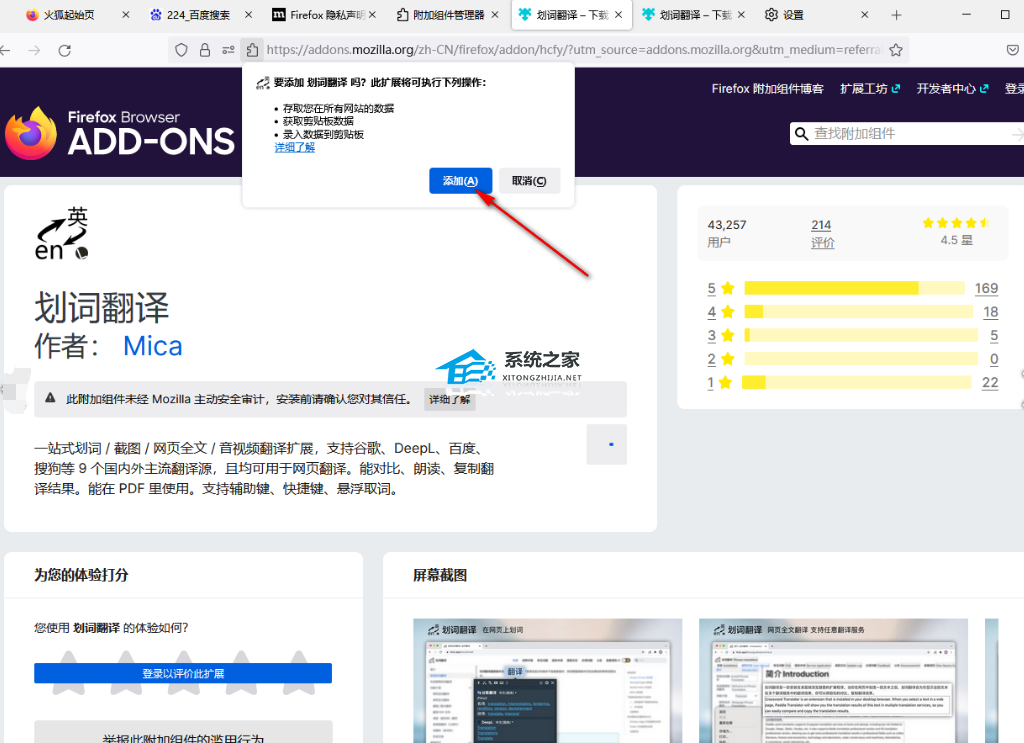
Task: Open the 4-star reviews link
Action: coord(721,311)
